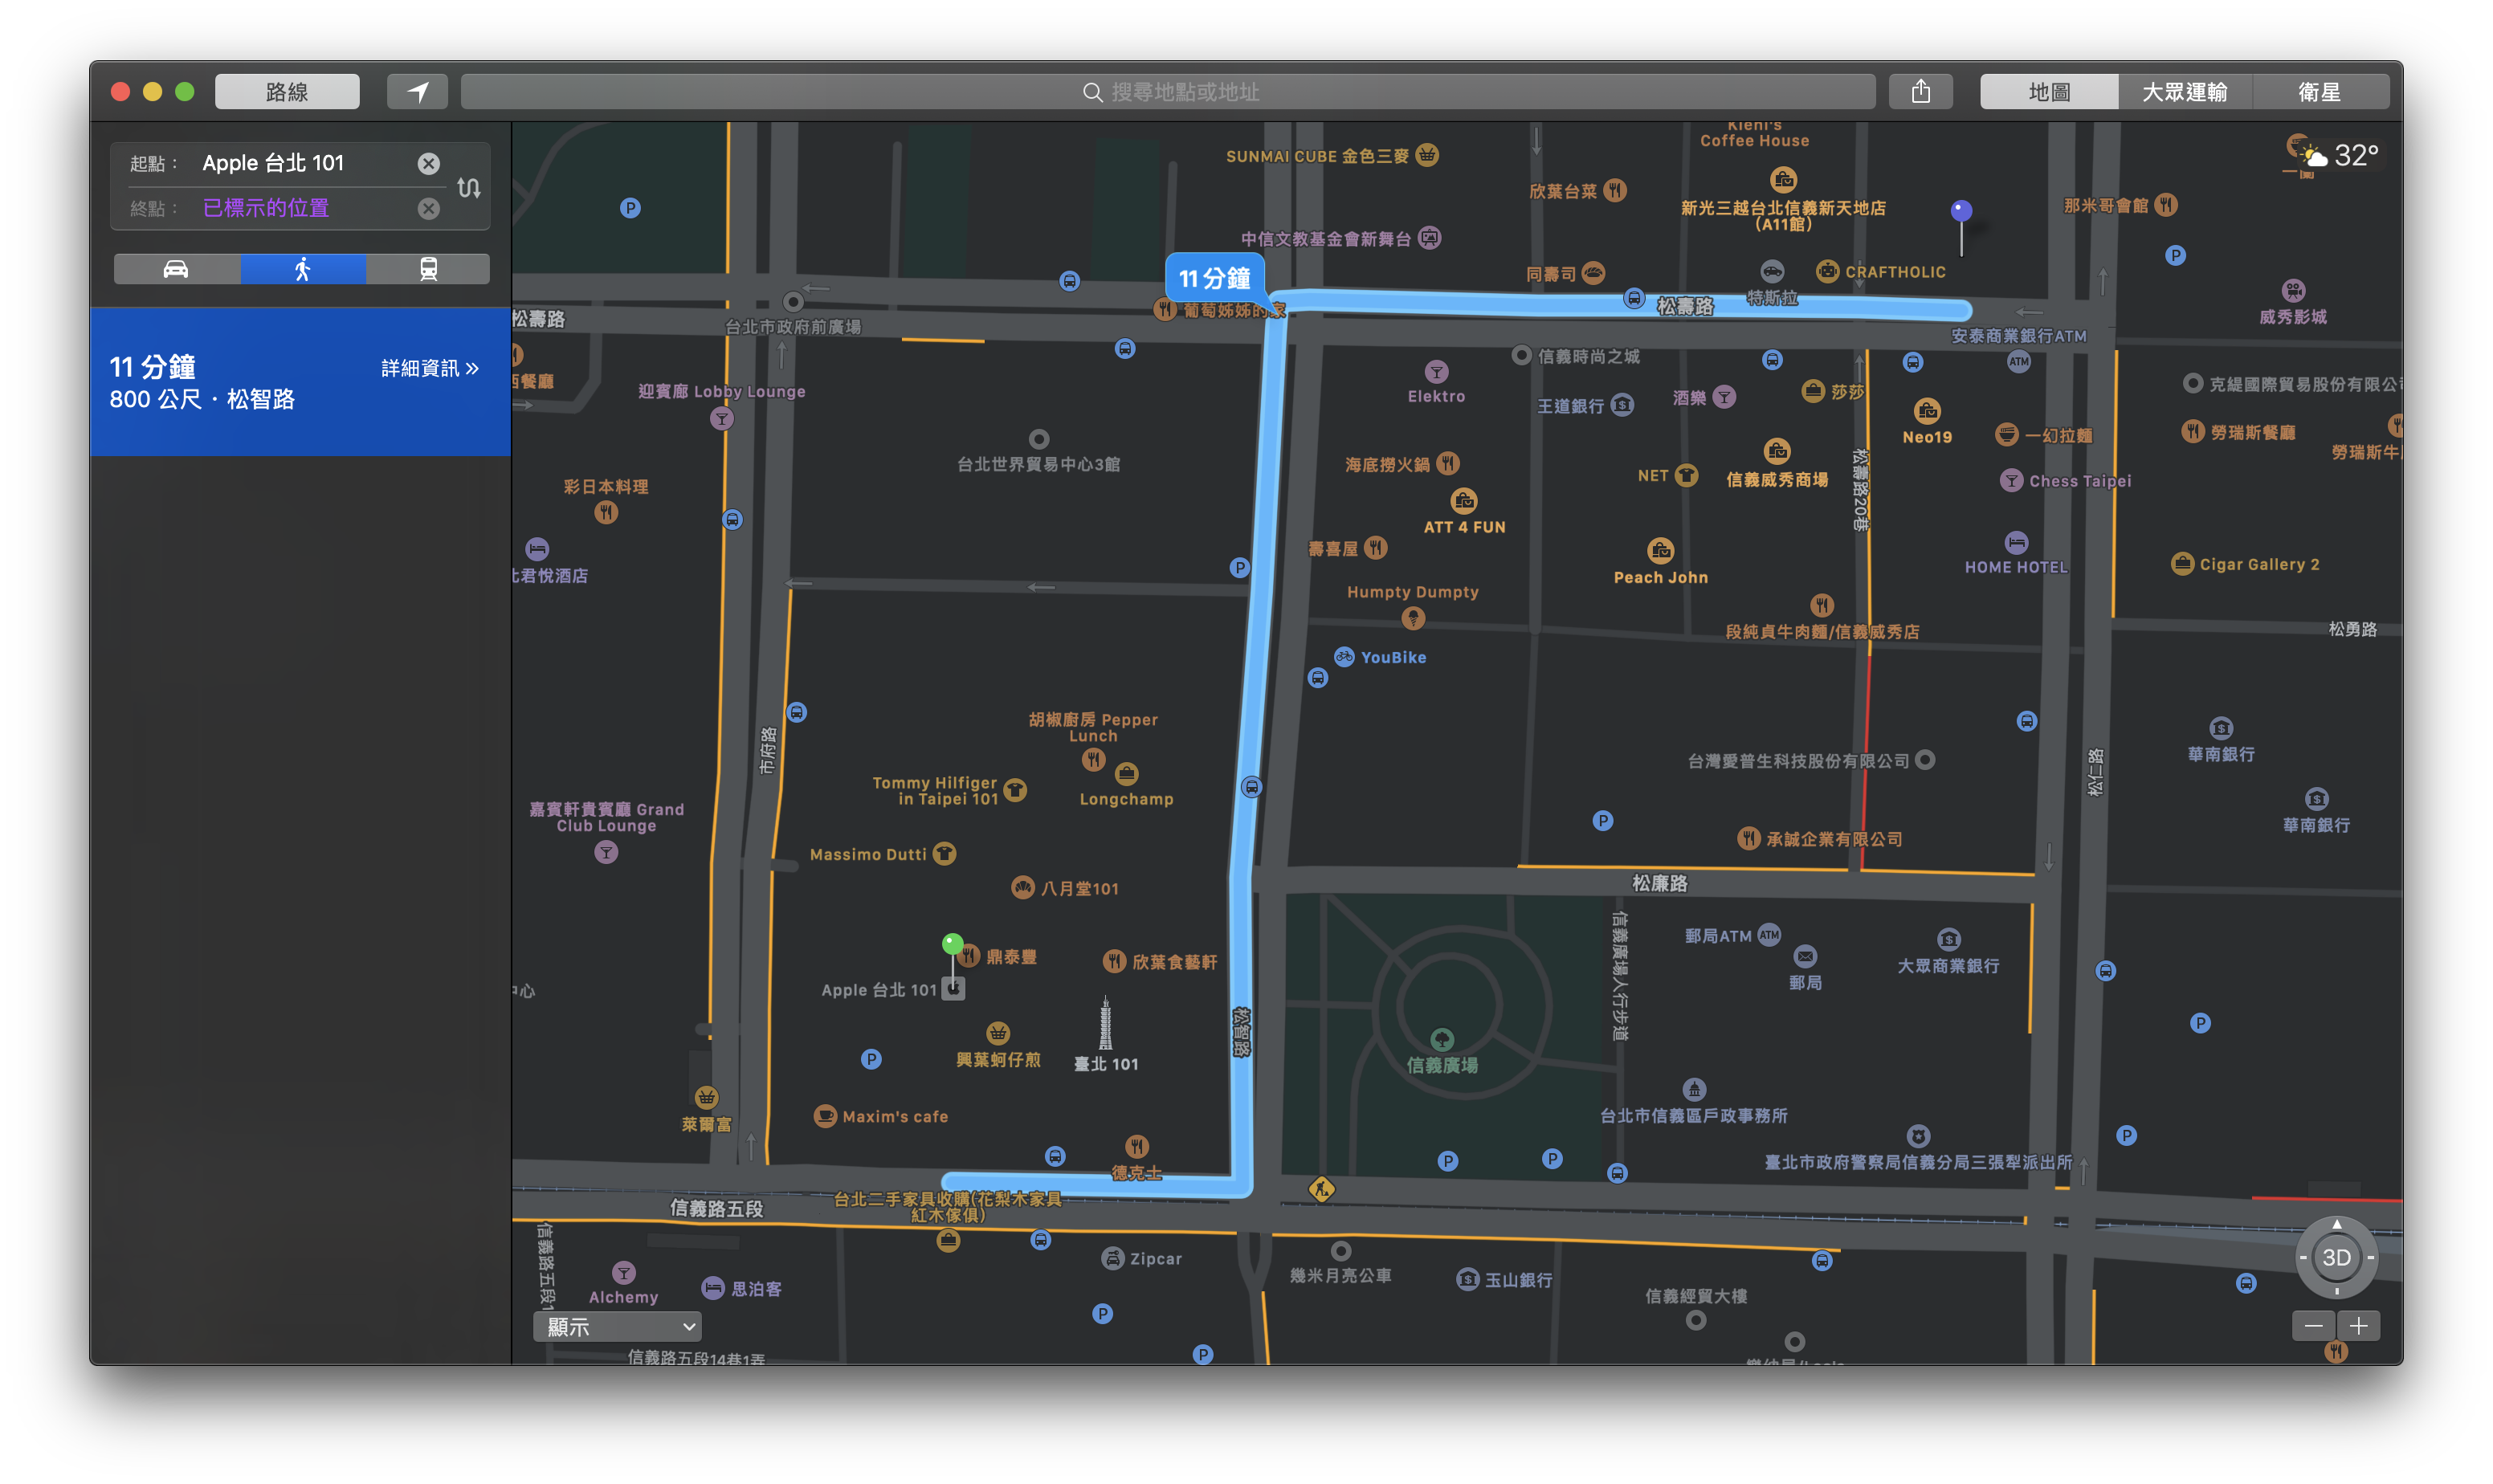Click the current location arrow button
2493x1484 pixels.
click(x=417, y=92)
